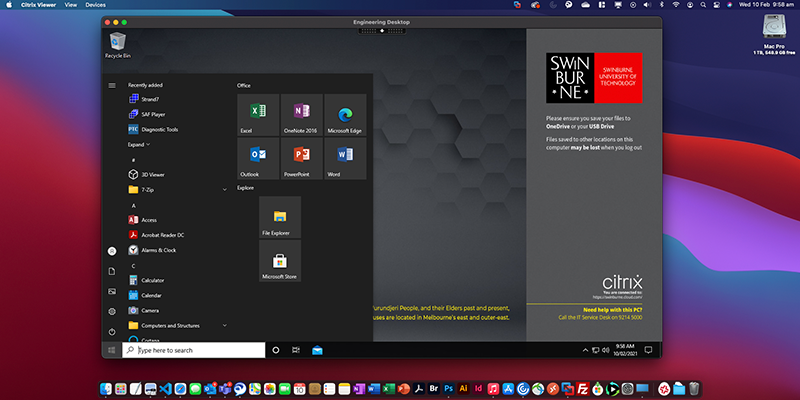Open FileZilla from the dock

click(x=583, y=389)
